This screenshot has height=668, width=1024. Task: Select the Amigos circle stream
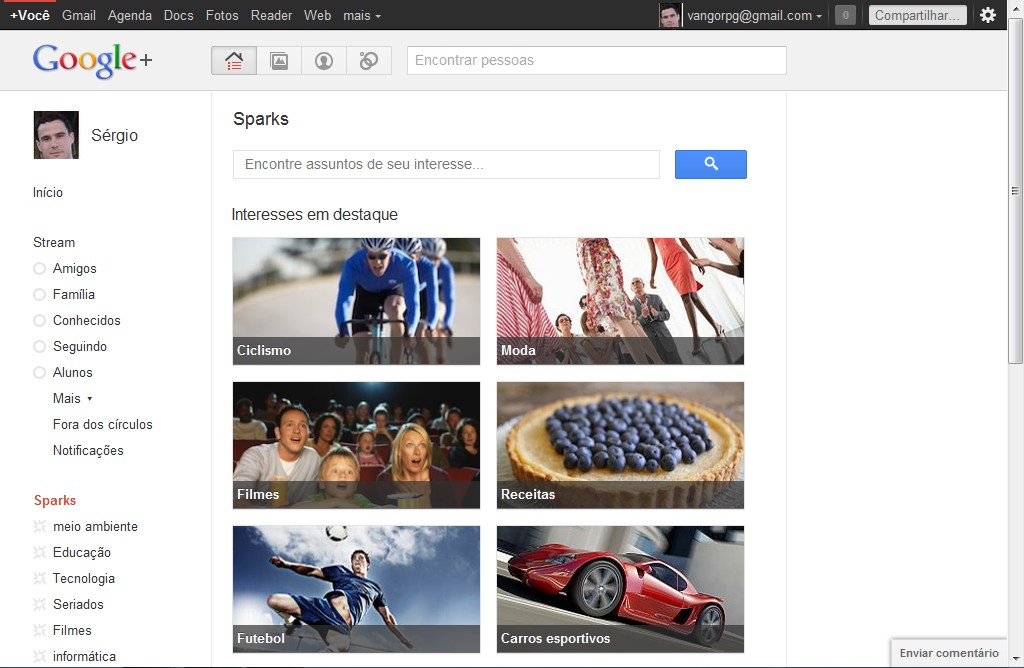(74, 269)
